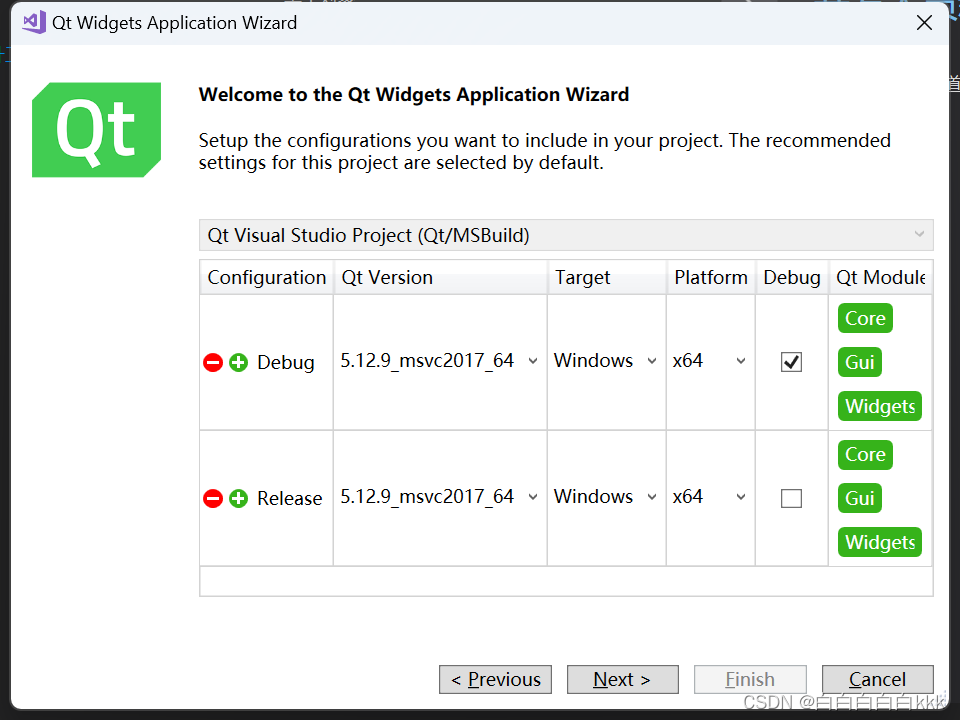This screenshot has height=720, width=960.
Task: Click the Debug column header
Action: (x=792, y=277)
